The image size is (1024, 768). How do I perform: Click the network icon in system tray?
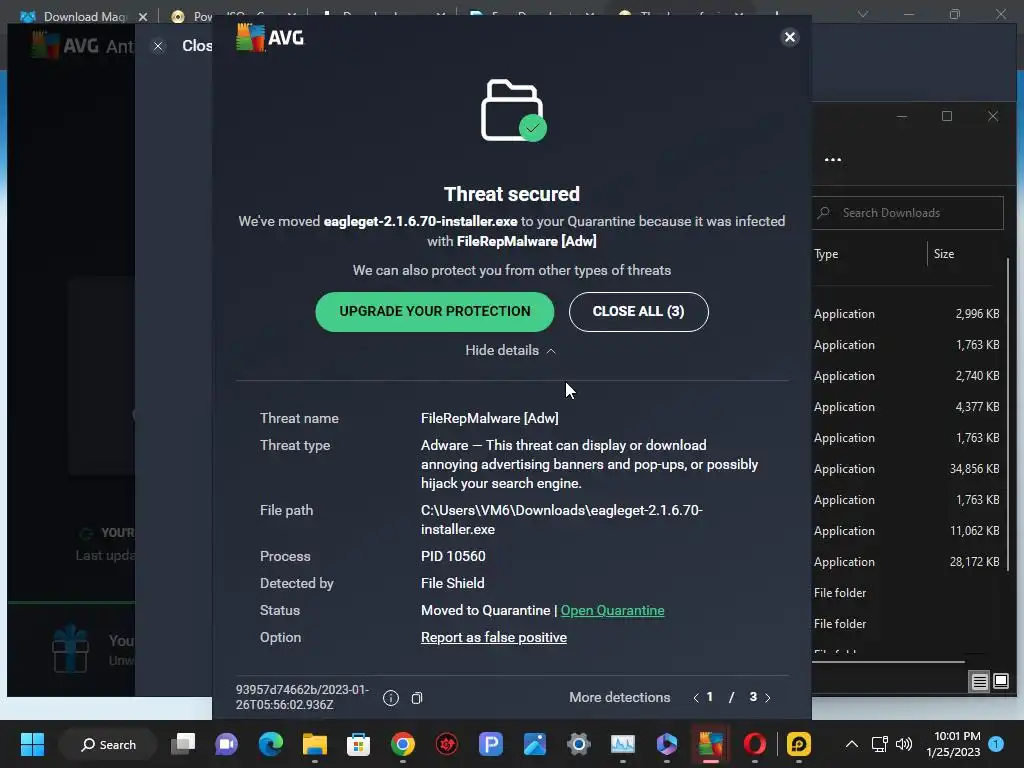tap(879, 744)
